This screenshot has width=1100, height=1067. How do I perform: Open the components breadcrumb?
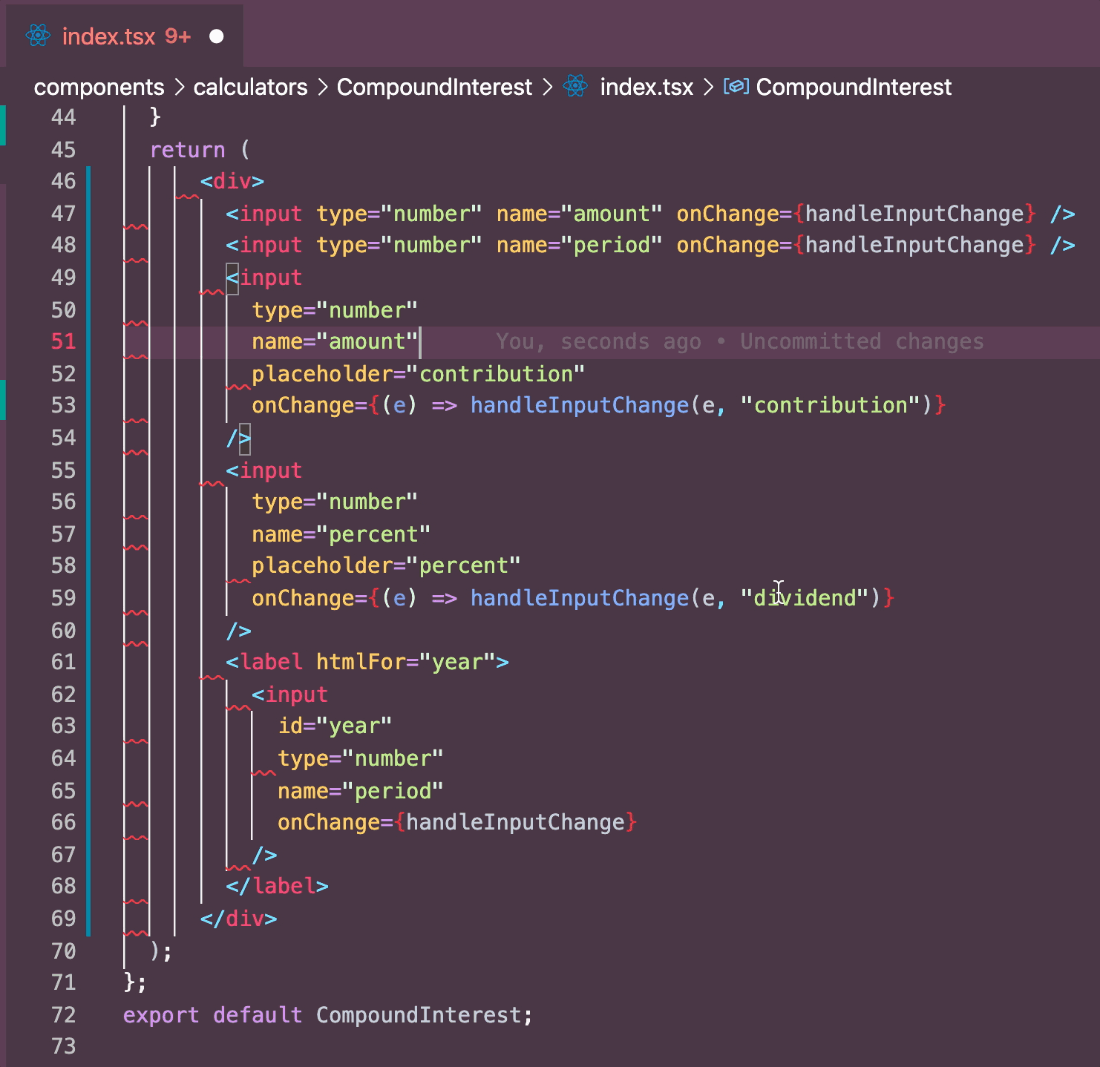[99, 87]
